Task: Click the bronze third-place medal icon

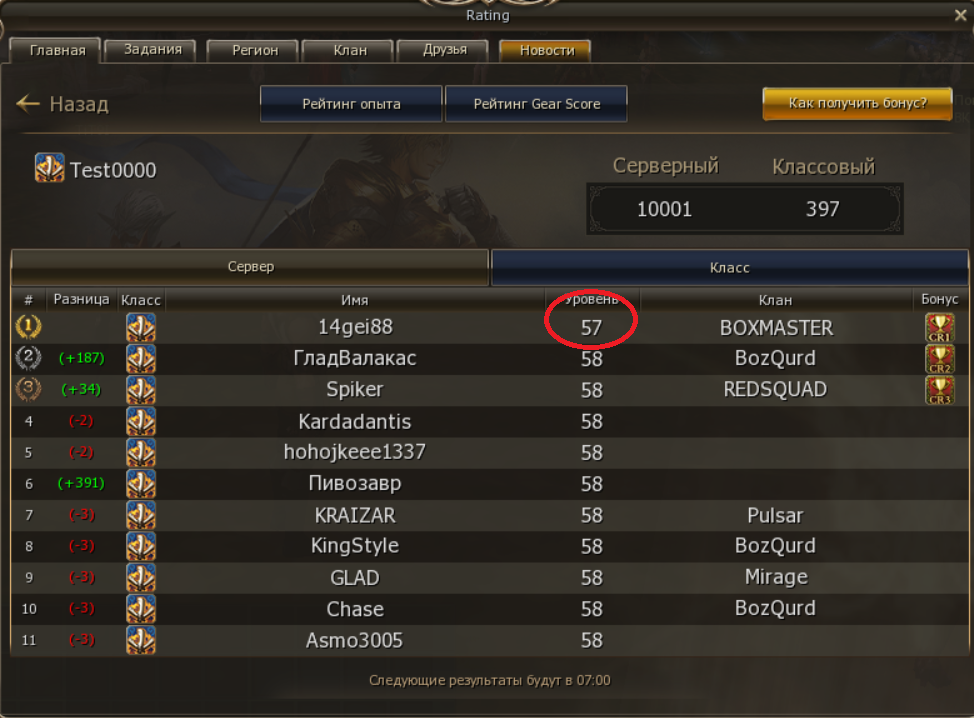Action: (28, 389)
